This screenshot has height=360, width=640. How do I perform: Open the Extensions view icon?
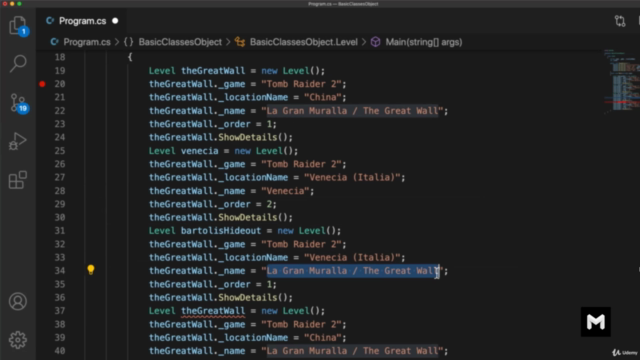coord(18,180)
